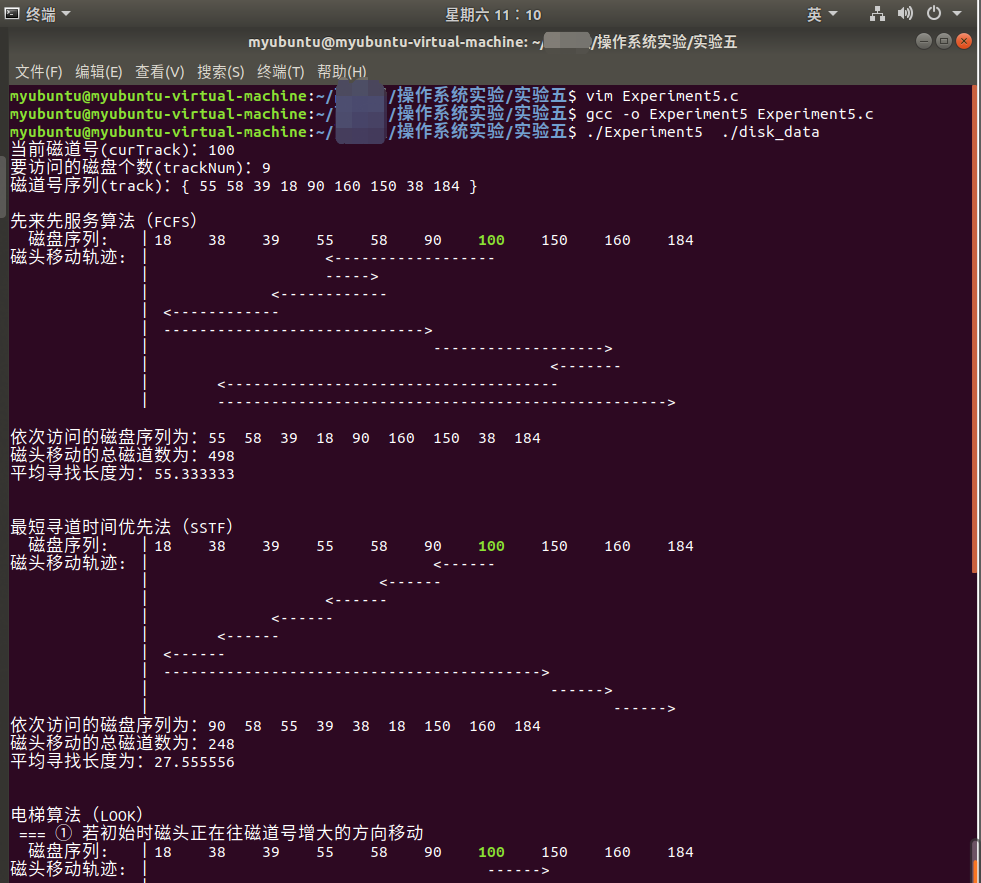Click 184 in the FCFS 磁盘序列 row
The height and width of the screenshot is (883, 981).
[680, 240]
